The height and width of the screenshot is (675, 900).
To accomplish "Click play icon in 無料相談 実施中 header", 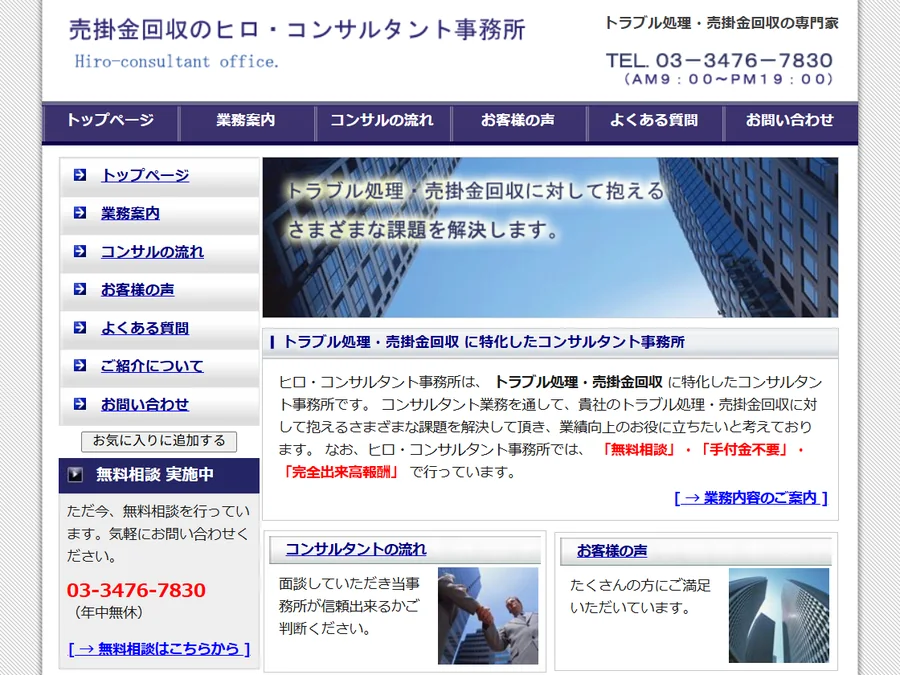I will (75, 475).
